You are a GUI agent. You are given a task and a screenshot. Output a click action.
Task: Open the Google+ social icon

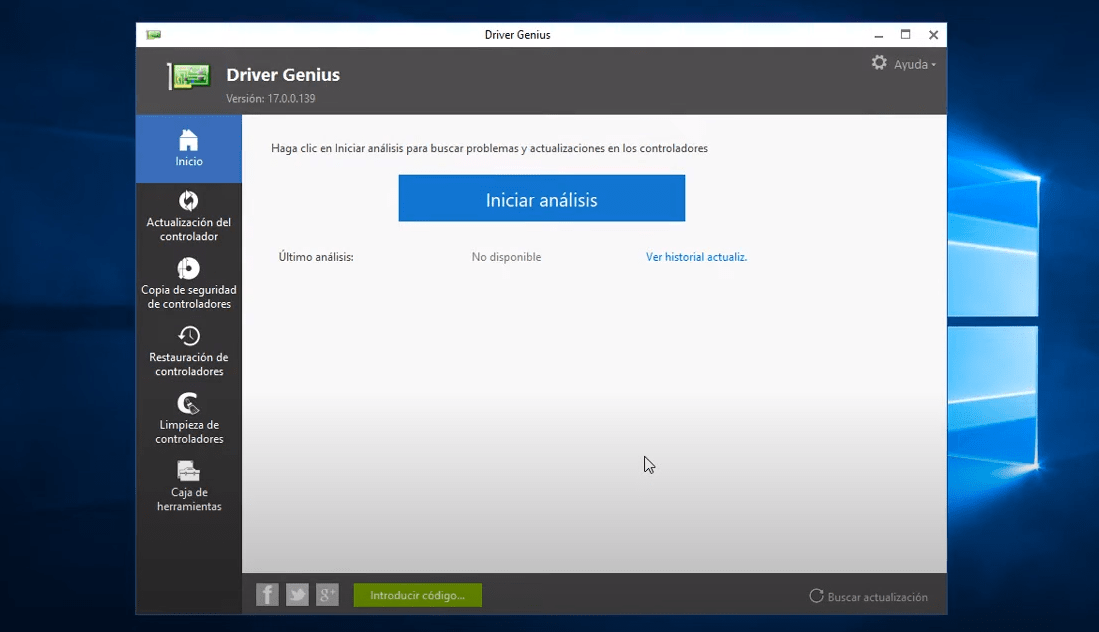click(x=328, y=595)
